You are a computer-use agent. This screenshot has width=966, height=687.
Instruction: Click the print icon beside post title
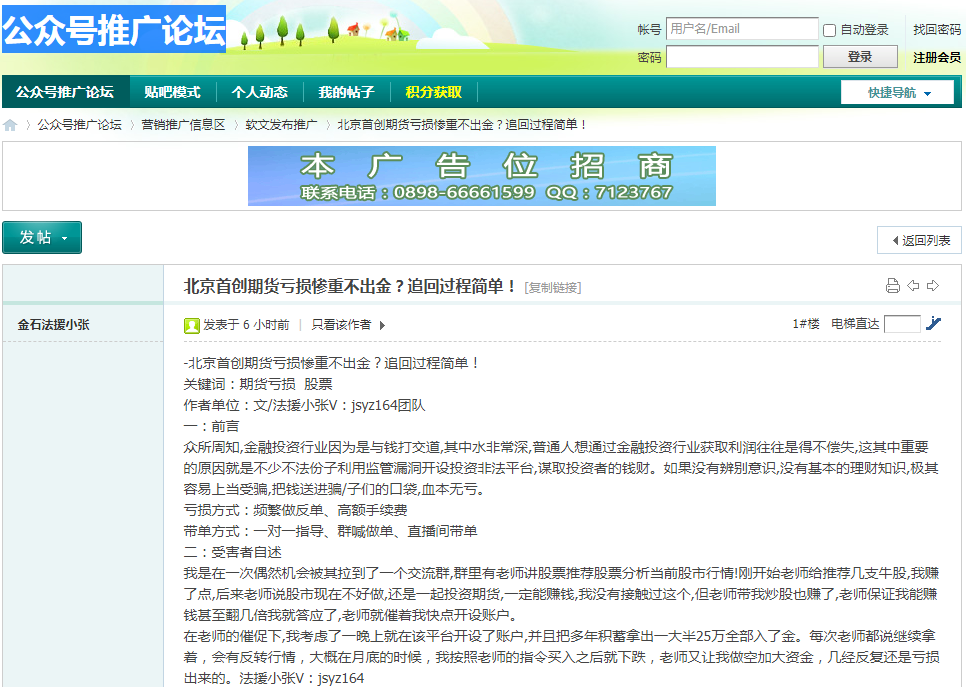[x=892, y=286]
